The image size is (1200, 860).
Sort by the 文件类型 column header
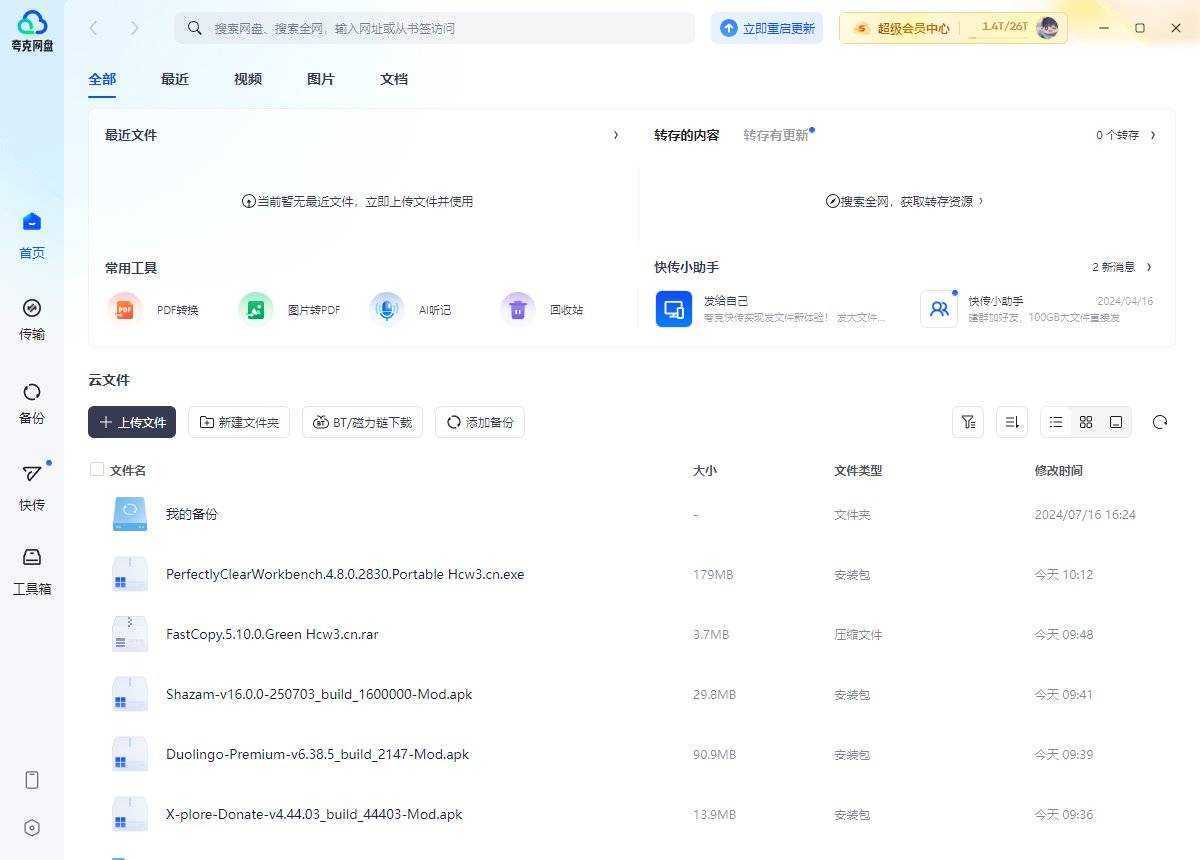(x=858, y=470)
